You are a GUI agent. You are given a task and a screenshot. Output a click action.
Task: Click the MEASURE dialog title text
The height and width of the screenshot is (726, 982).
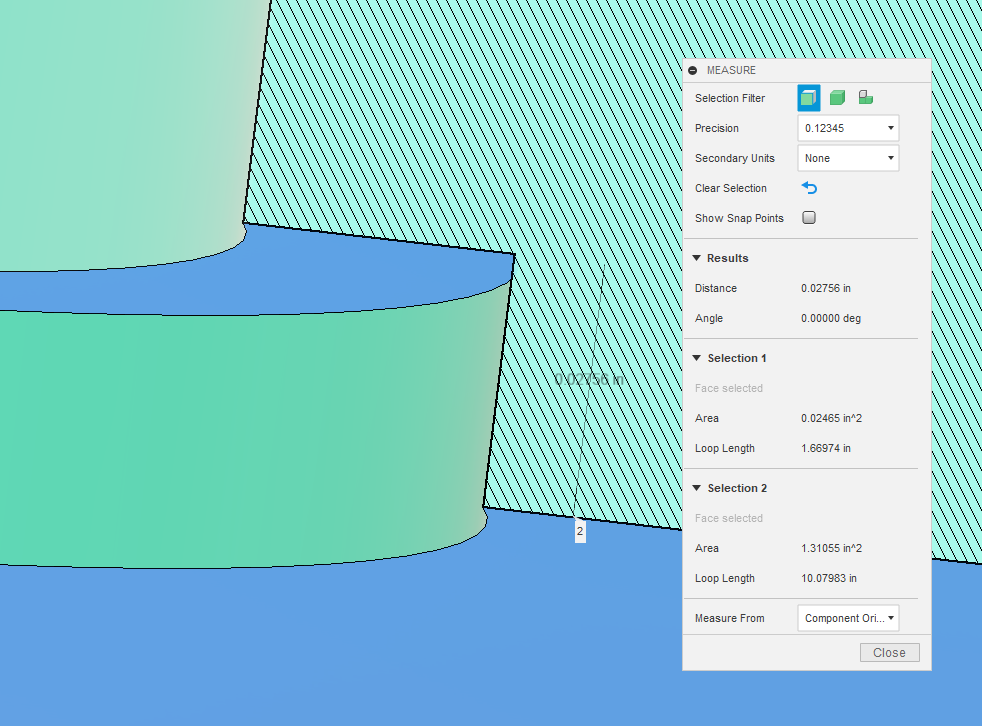pyautogui.click(x=731, y=70)
